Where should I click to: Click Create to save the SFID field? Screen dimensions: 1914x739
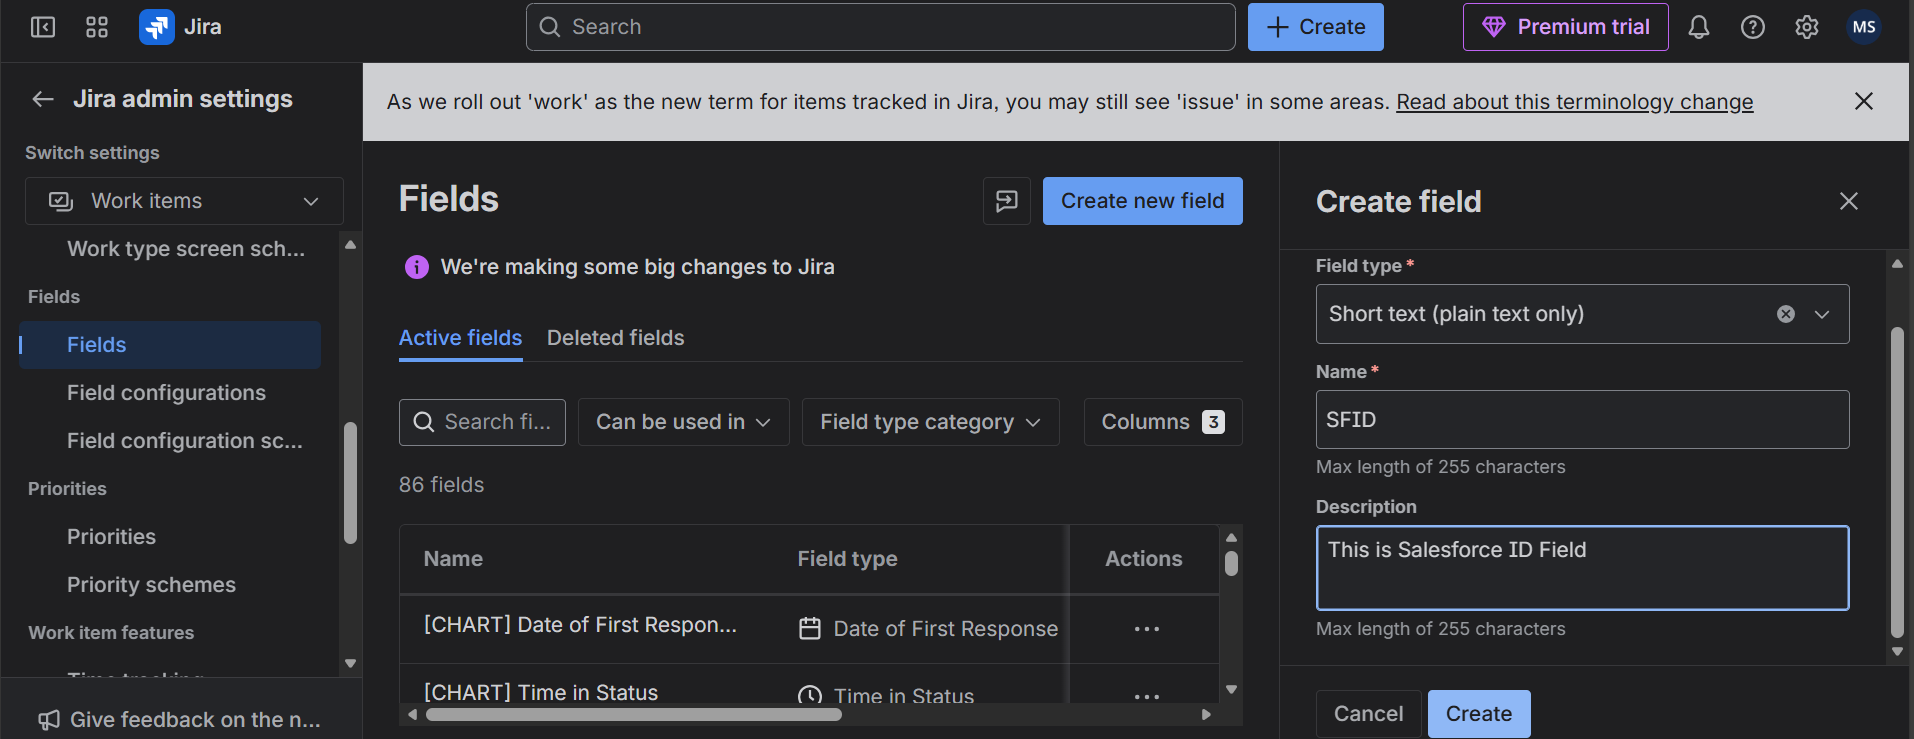[x=1479, y=714]
